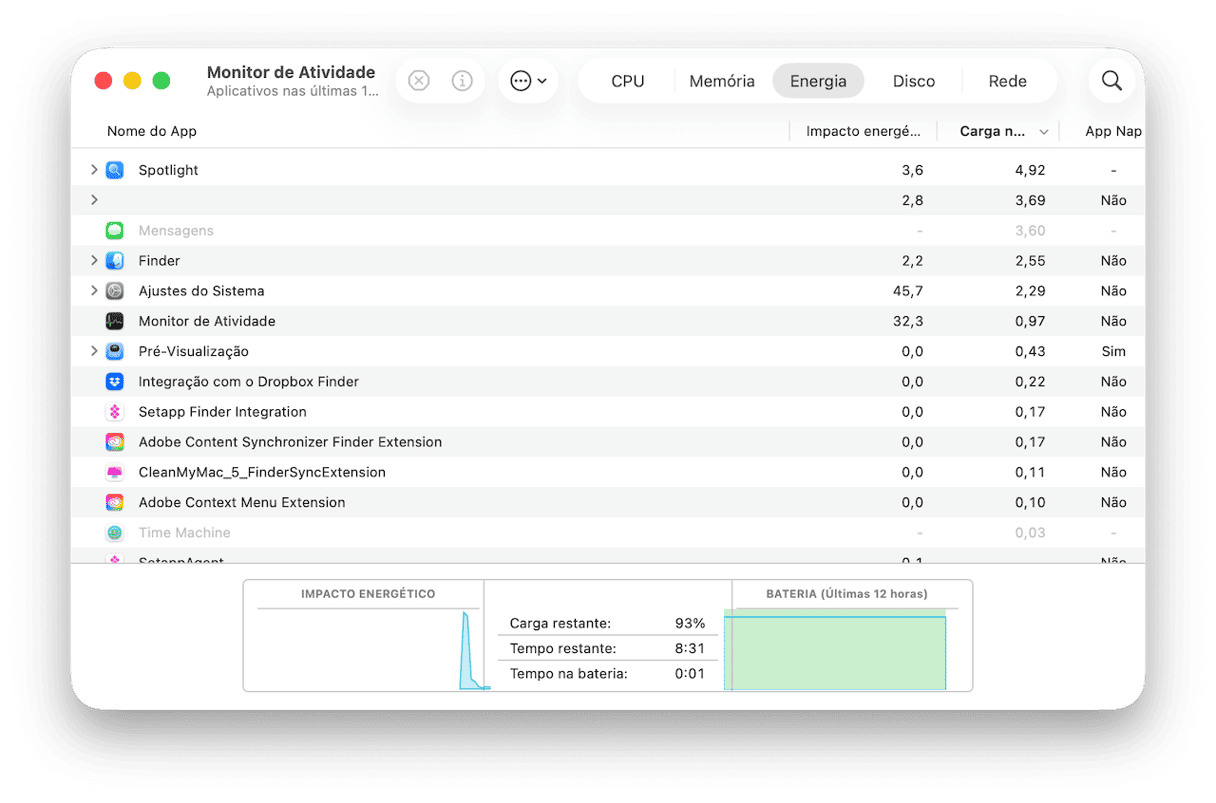The image size is (1216, 803).
Task: Select the Finder app icon
Action: coord(115,261)
